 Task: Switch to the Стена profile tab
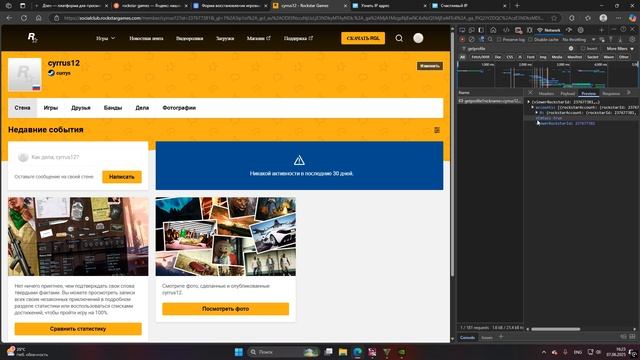(x=22, y=108)
